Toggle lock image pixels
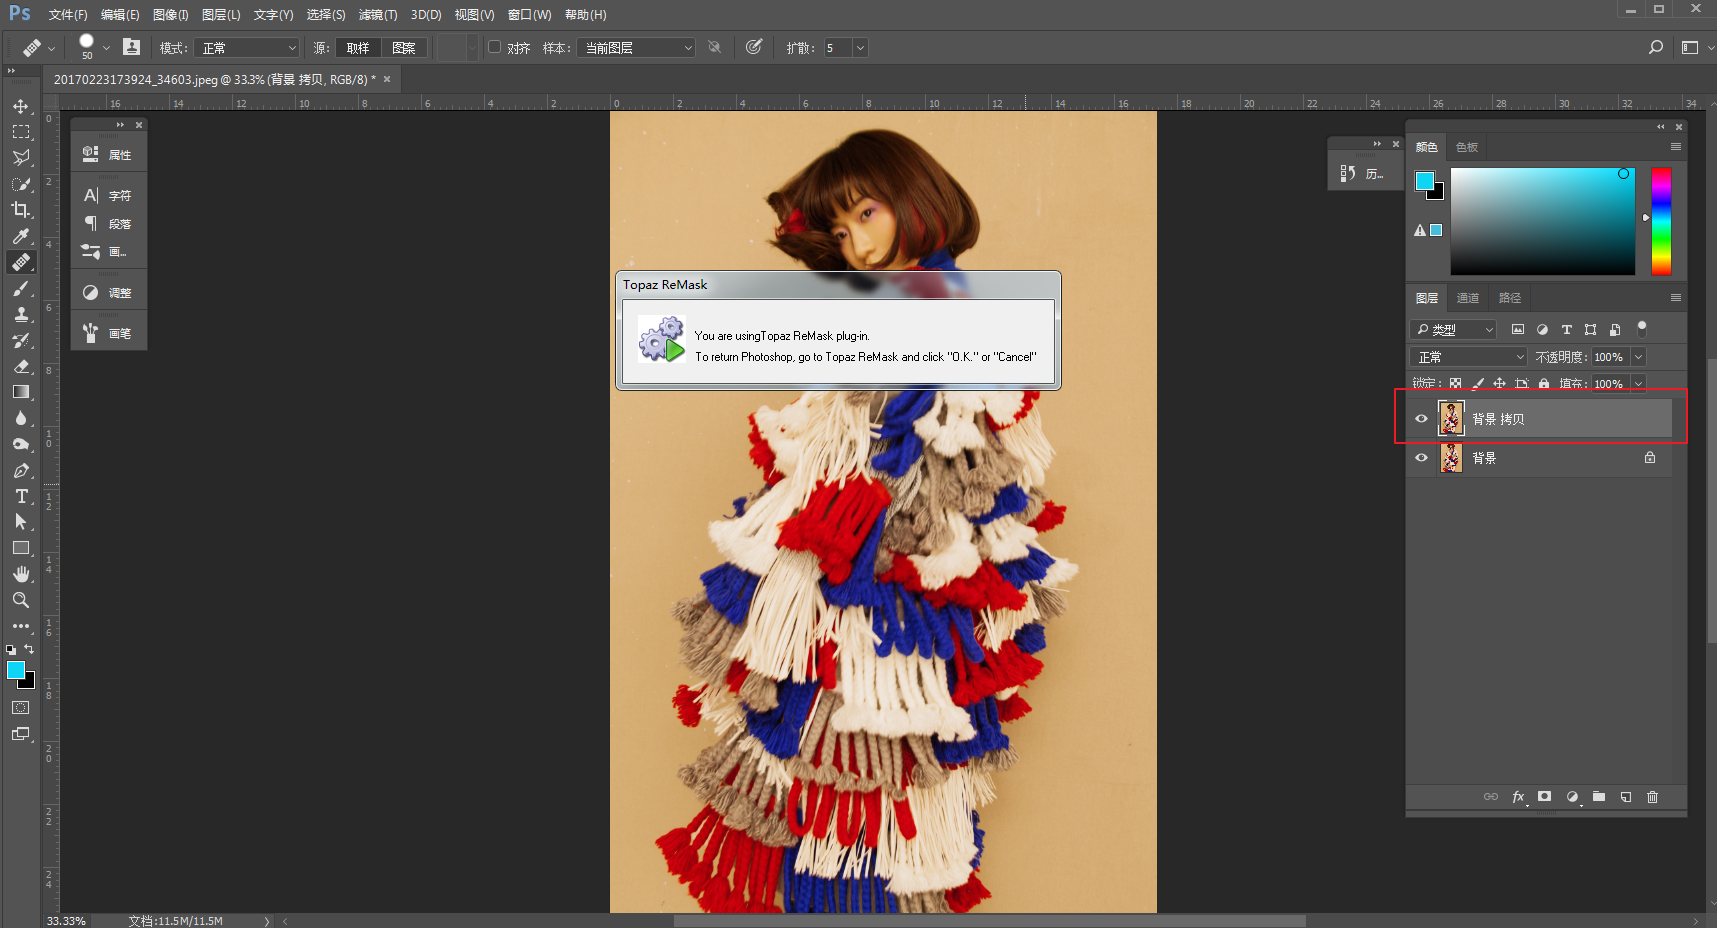The height and width of the screenshot is (928, 1717). (x=1477, y=384)
